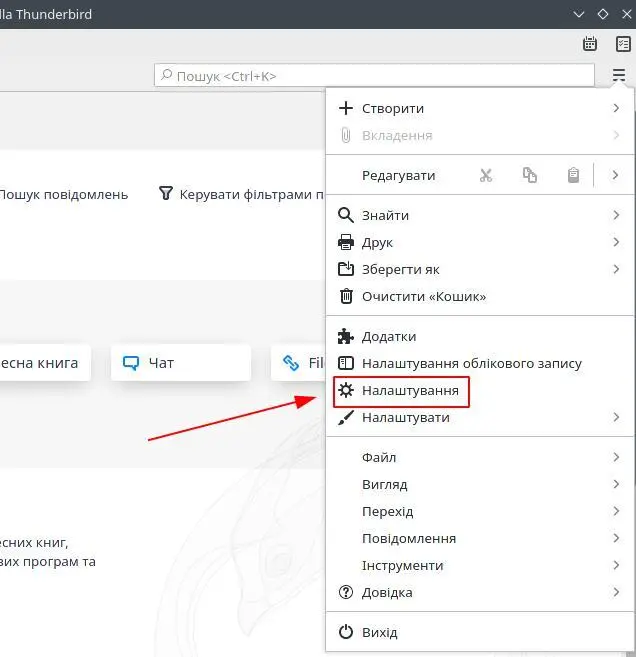The image size is (636, 657).
Task: Expand the Вигляд submenu chevron
Action: (616, 484)
